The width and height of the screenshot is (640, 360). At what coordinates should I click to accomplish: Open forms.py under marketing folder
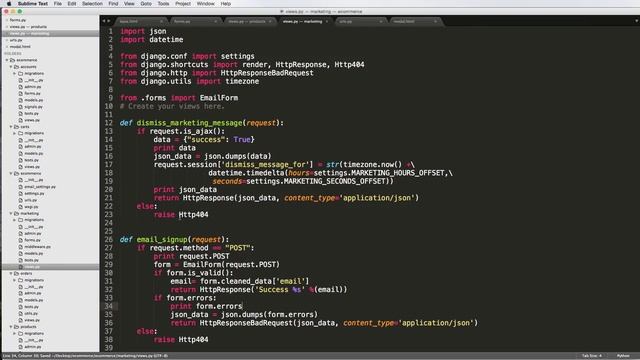tap(32, 240)
